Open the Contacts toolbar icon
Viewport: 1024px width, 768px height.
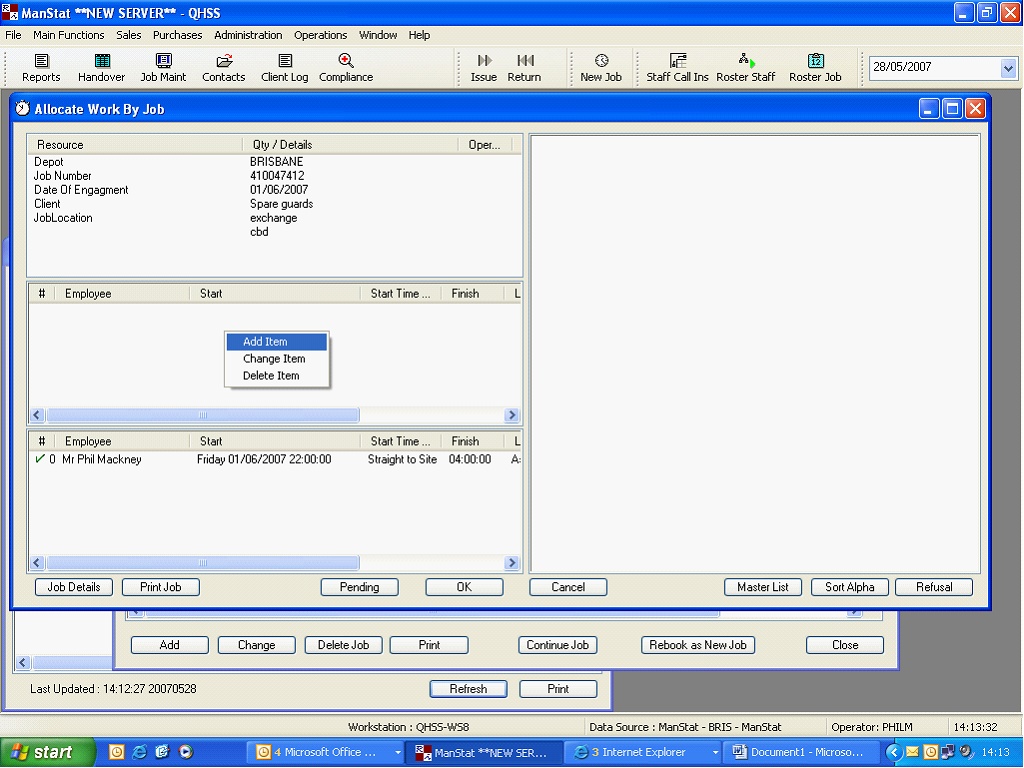223,62
